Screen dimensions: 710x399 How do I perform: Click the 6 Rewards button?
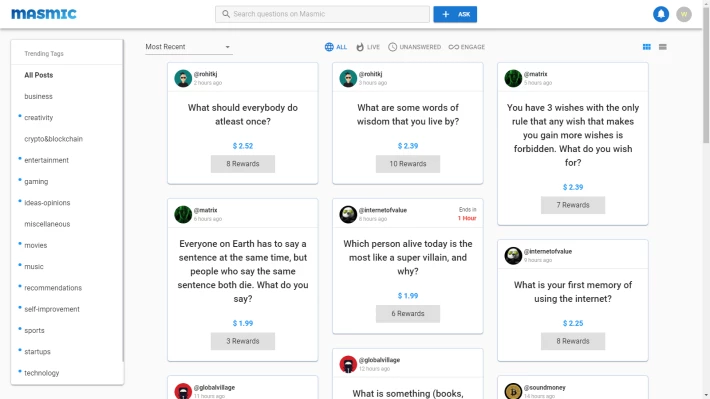click(x=408, y=313)
